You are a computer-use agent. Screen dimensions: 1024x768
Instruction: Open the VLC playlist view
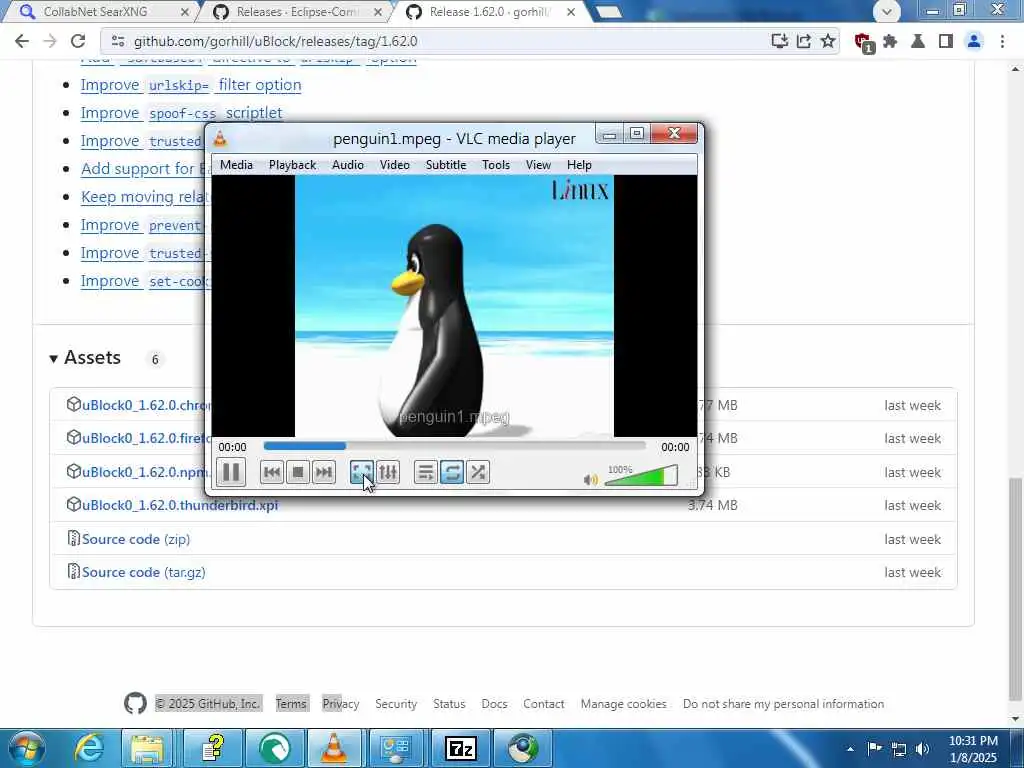click(425, 472)
